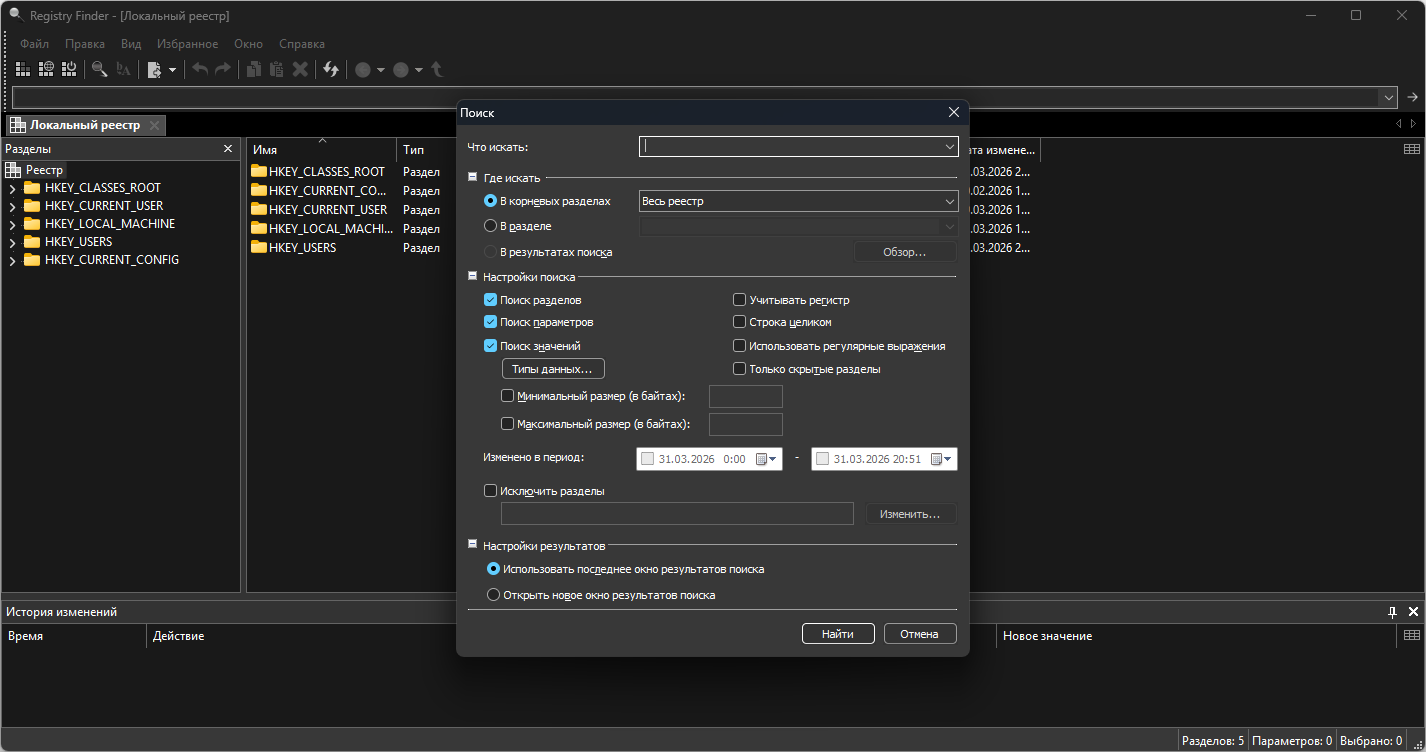Choose Открыть новое окно результатов поиска option
The width and height of the screenshot is (1426, 752).
tap(493, 595)
